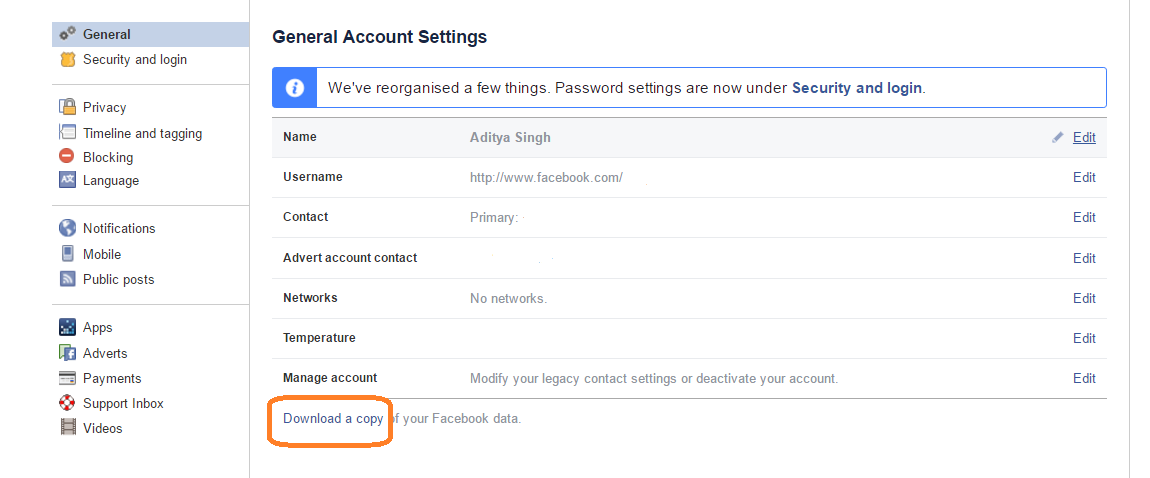Select the Privacy padlock icon
Image resolution: width=1150 pixels, height=478 pixels.
[67, 107]
